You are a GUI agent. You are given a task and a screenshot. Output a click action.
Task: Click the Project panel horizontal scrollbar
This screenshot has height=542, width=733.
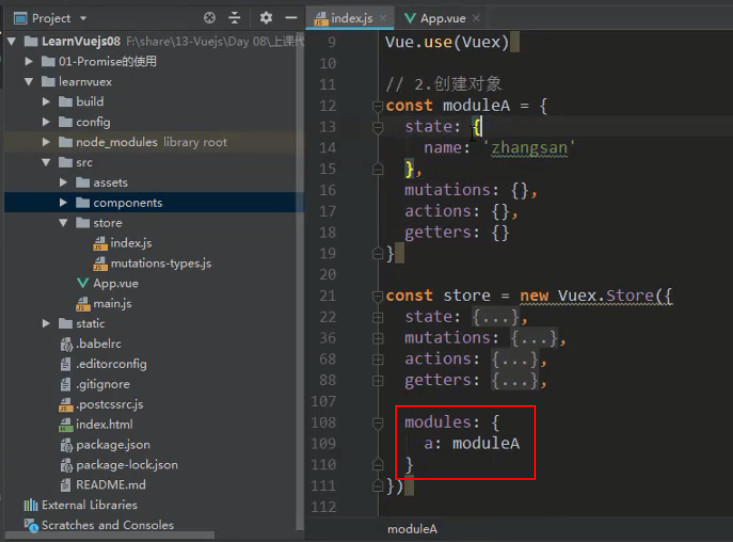(x=110, y=535)
